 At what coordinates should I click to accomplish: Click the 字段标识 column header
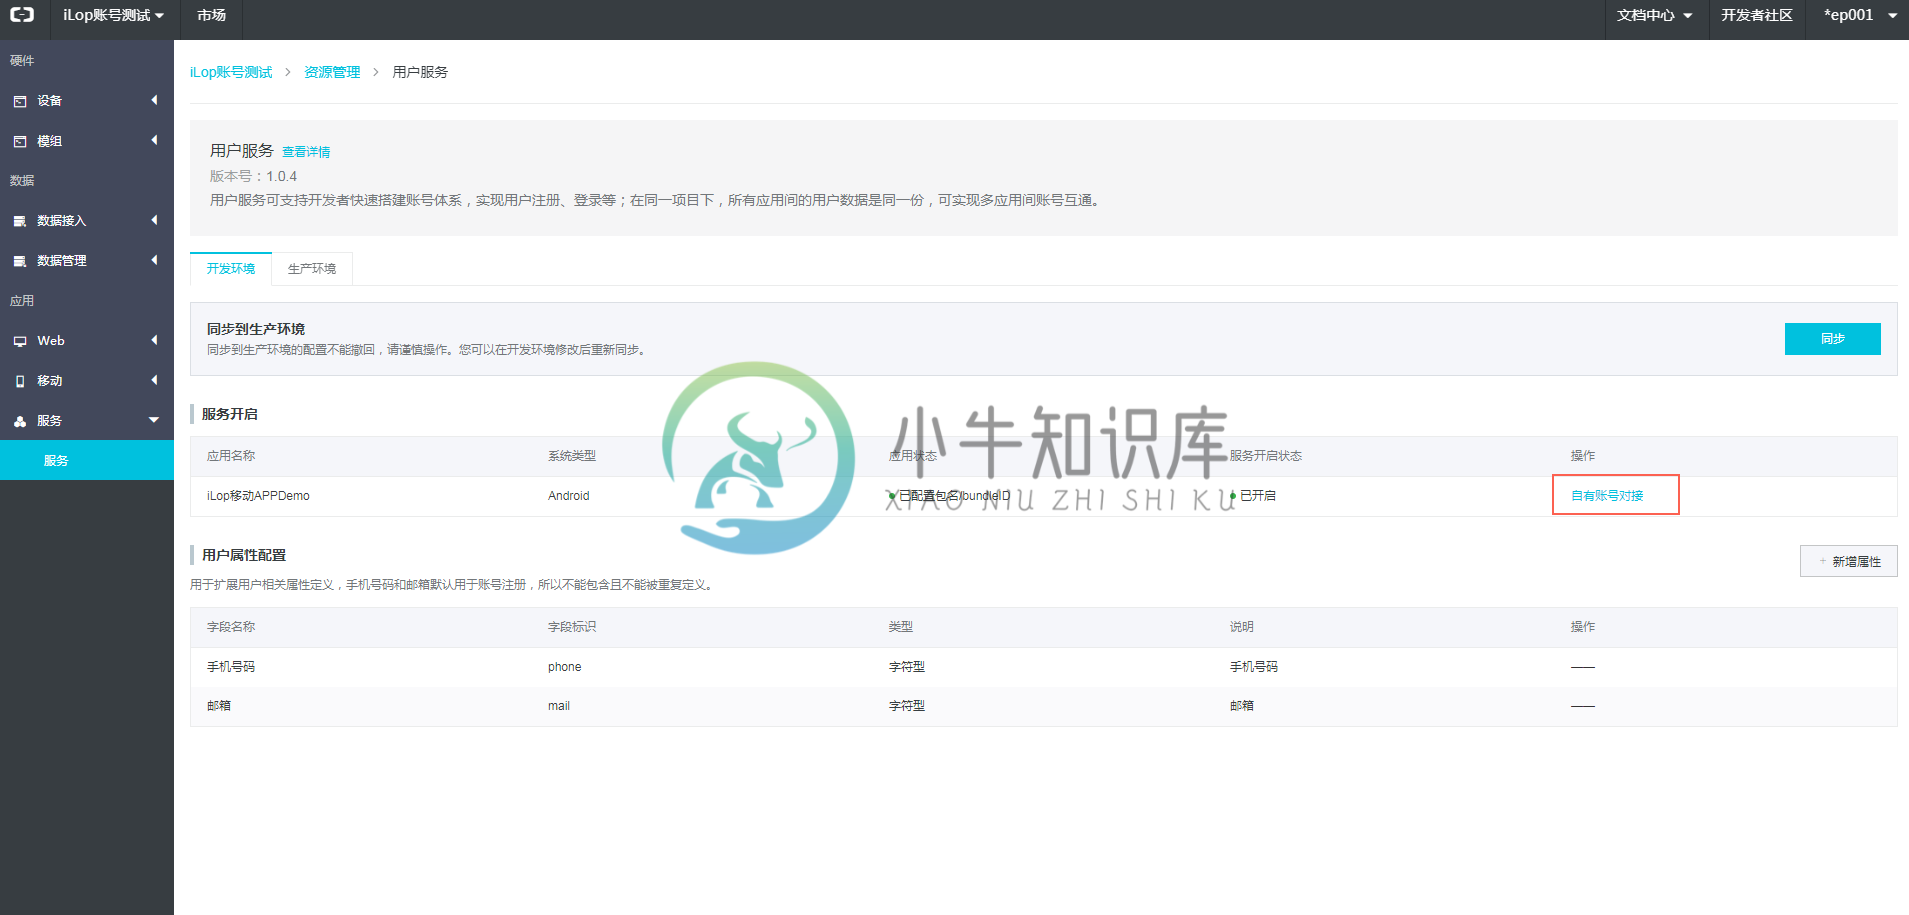(x=572, y=627)
